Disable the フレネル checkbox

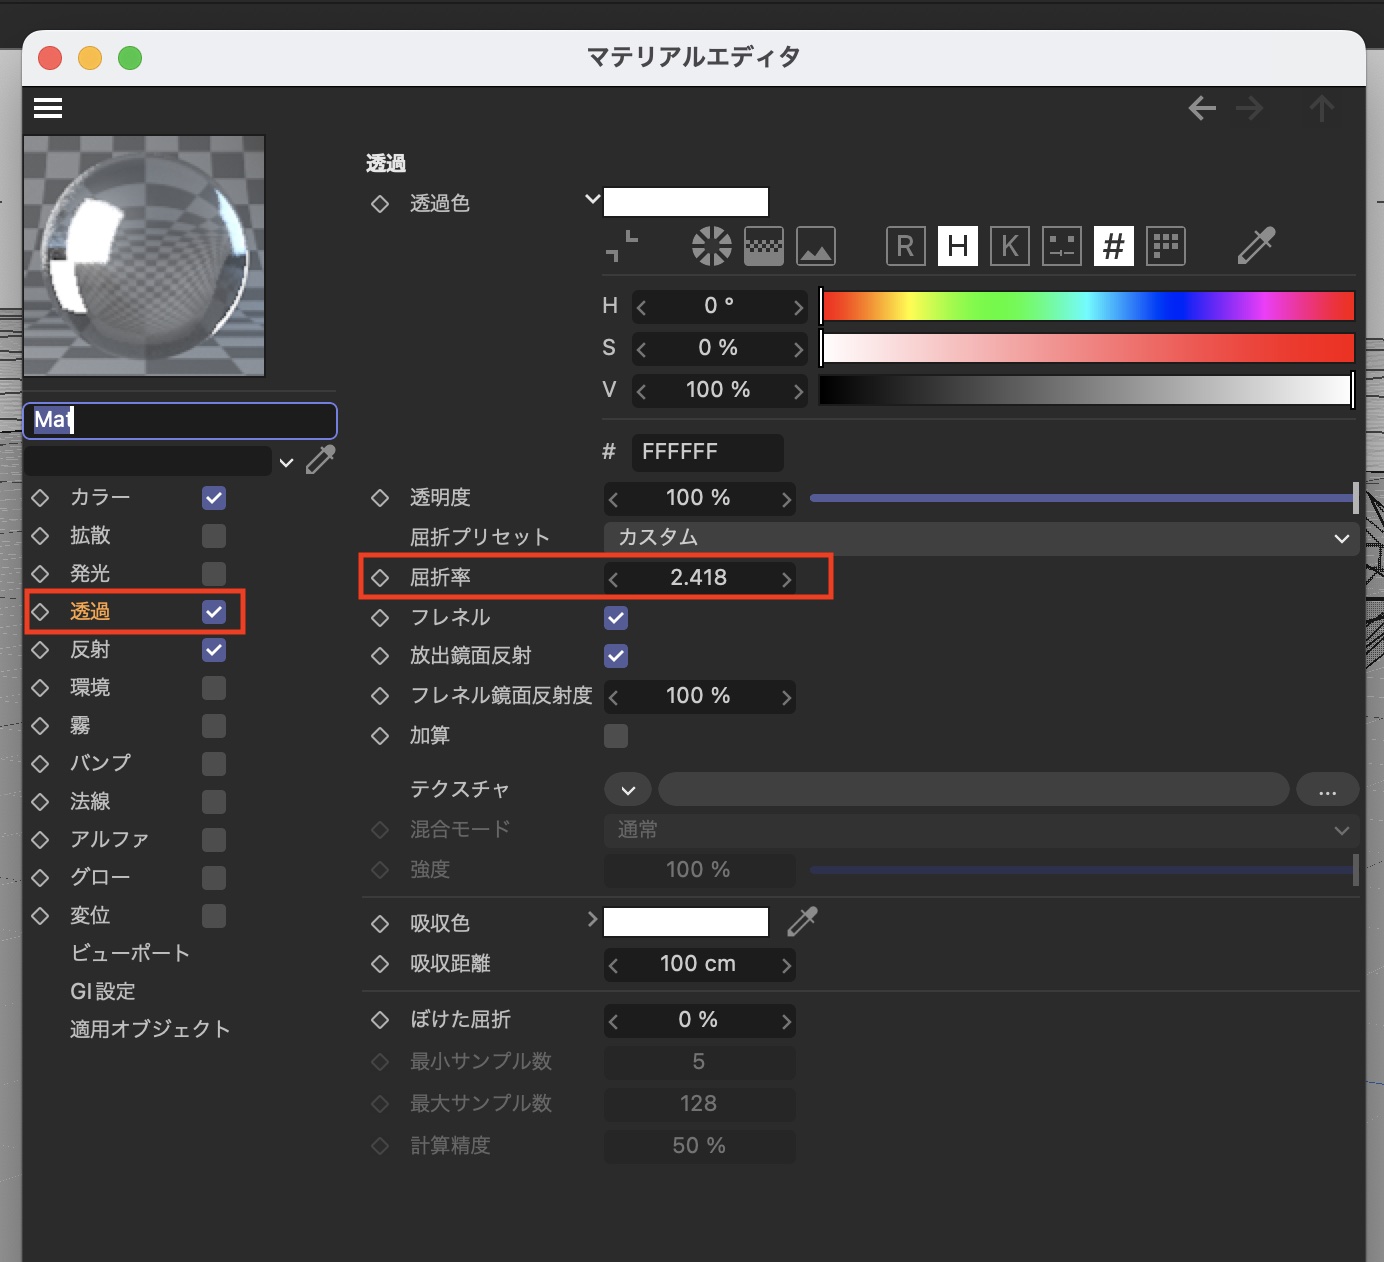point(616,618)
